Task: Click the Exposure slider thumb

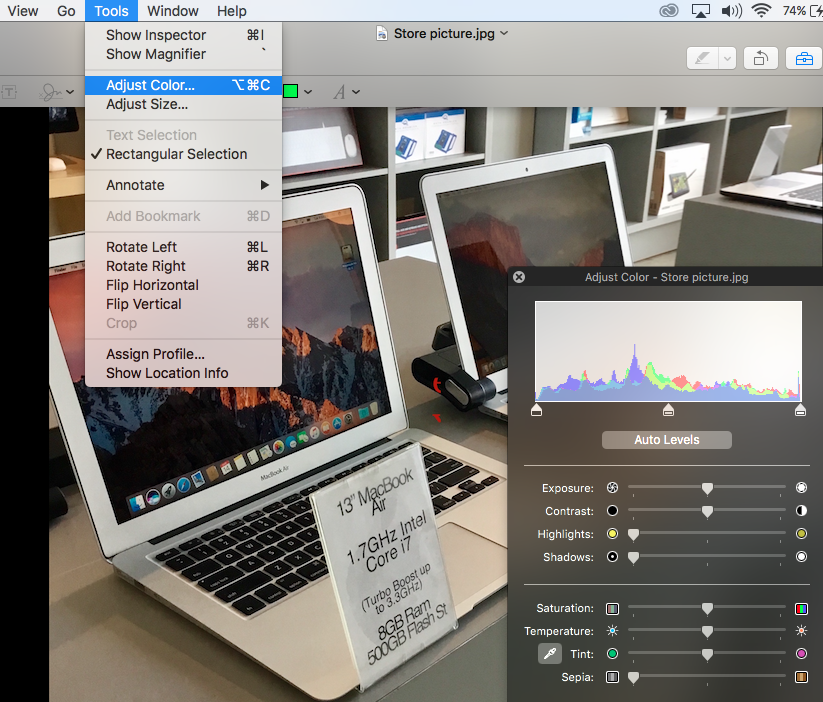Action: point(707,488)
